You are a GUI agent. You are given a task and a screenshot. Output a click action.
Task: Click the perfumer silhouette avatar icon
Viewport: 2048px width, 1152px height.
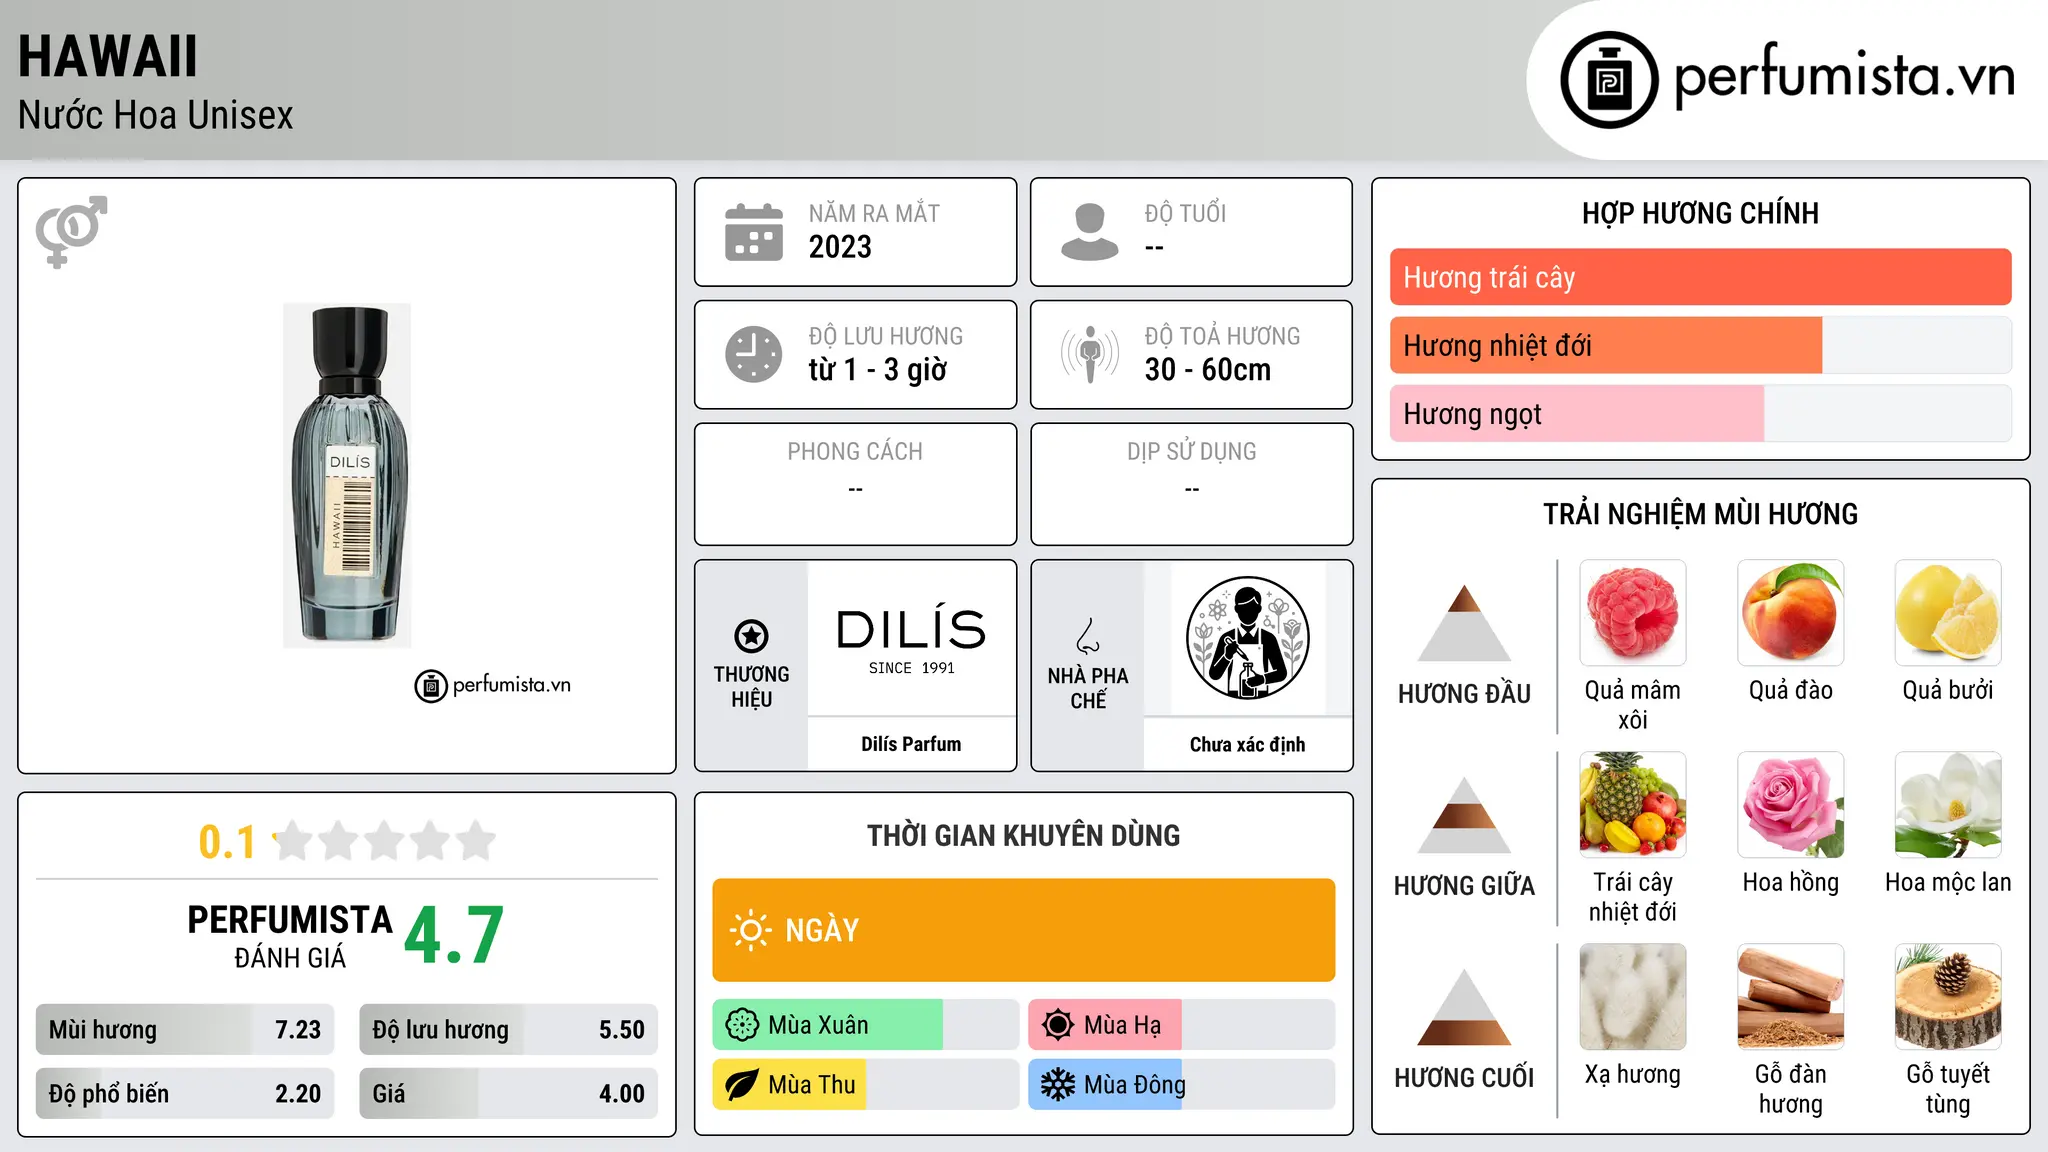(x=1247, y=638)
